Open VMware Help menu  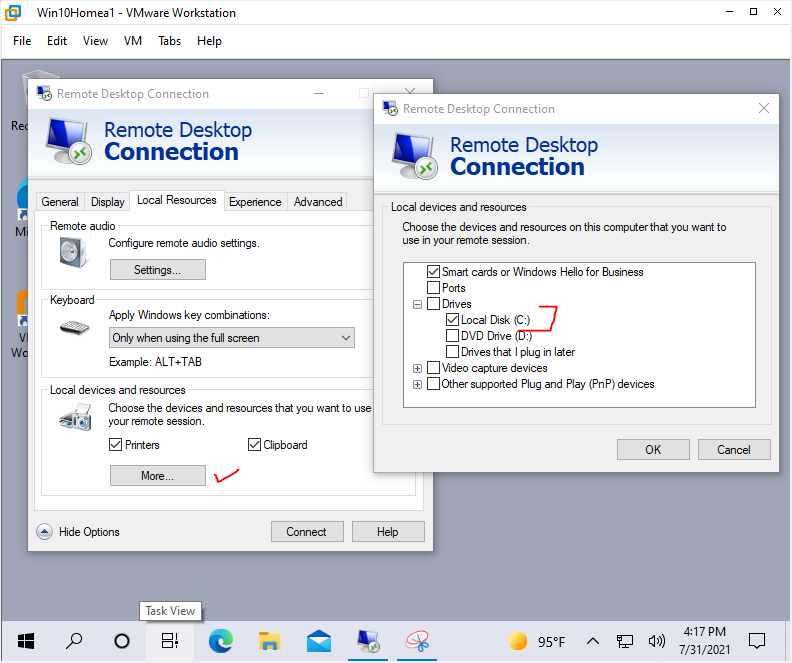click(x=209, y=41)
